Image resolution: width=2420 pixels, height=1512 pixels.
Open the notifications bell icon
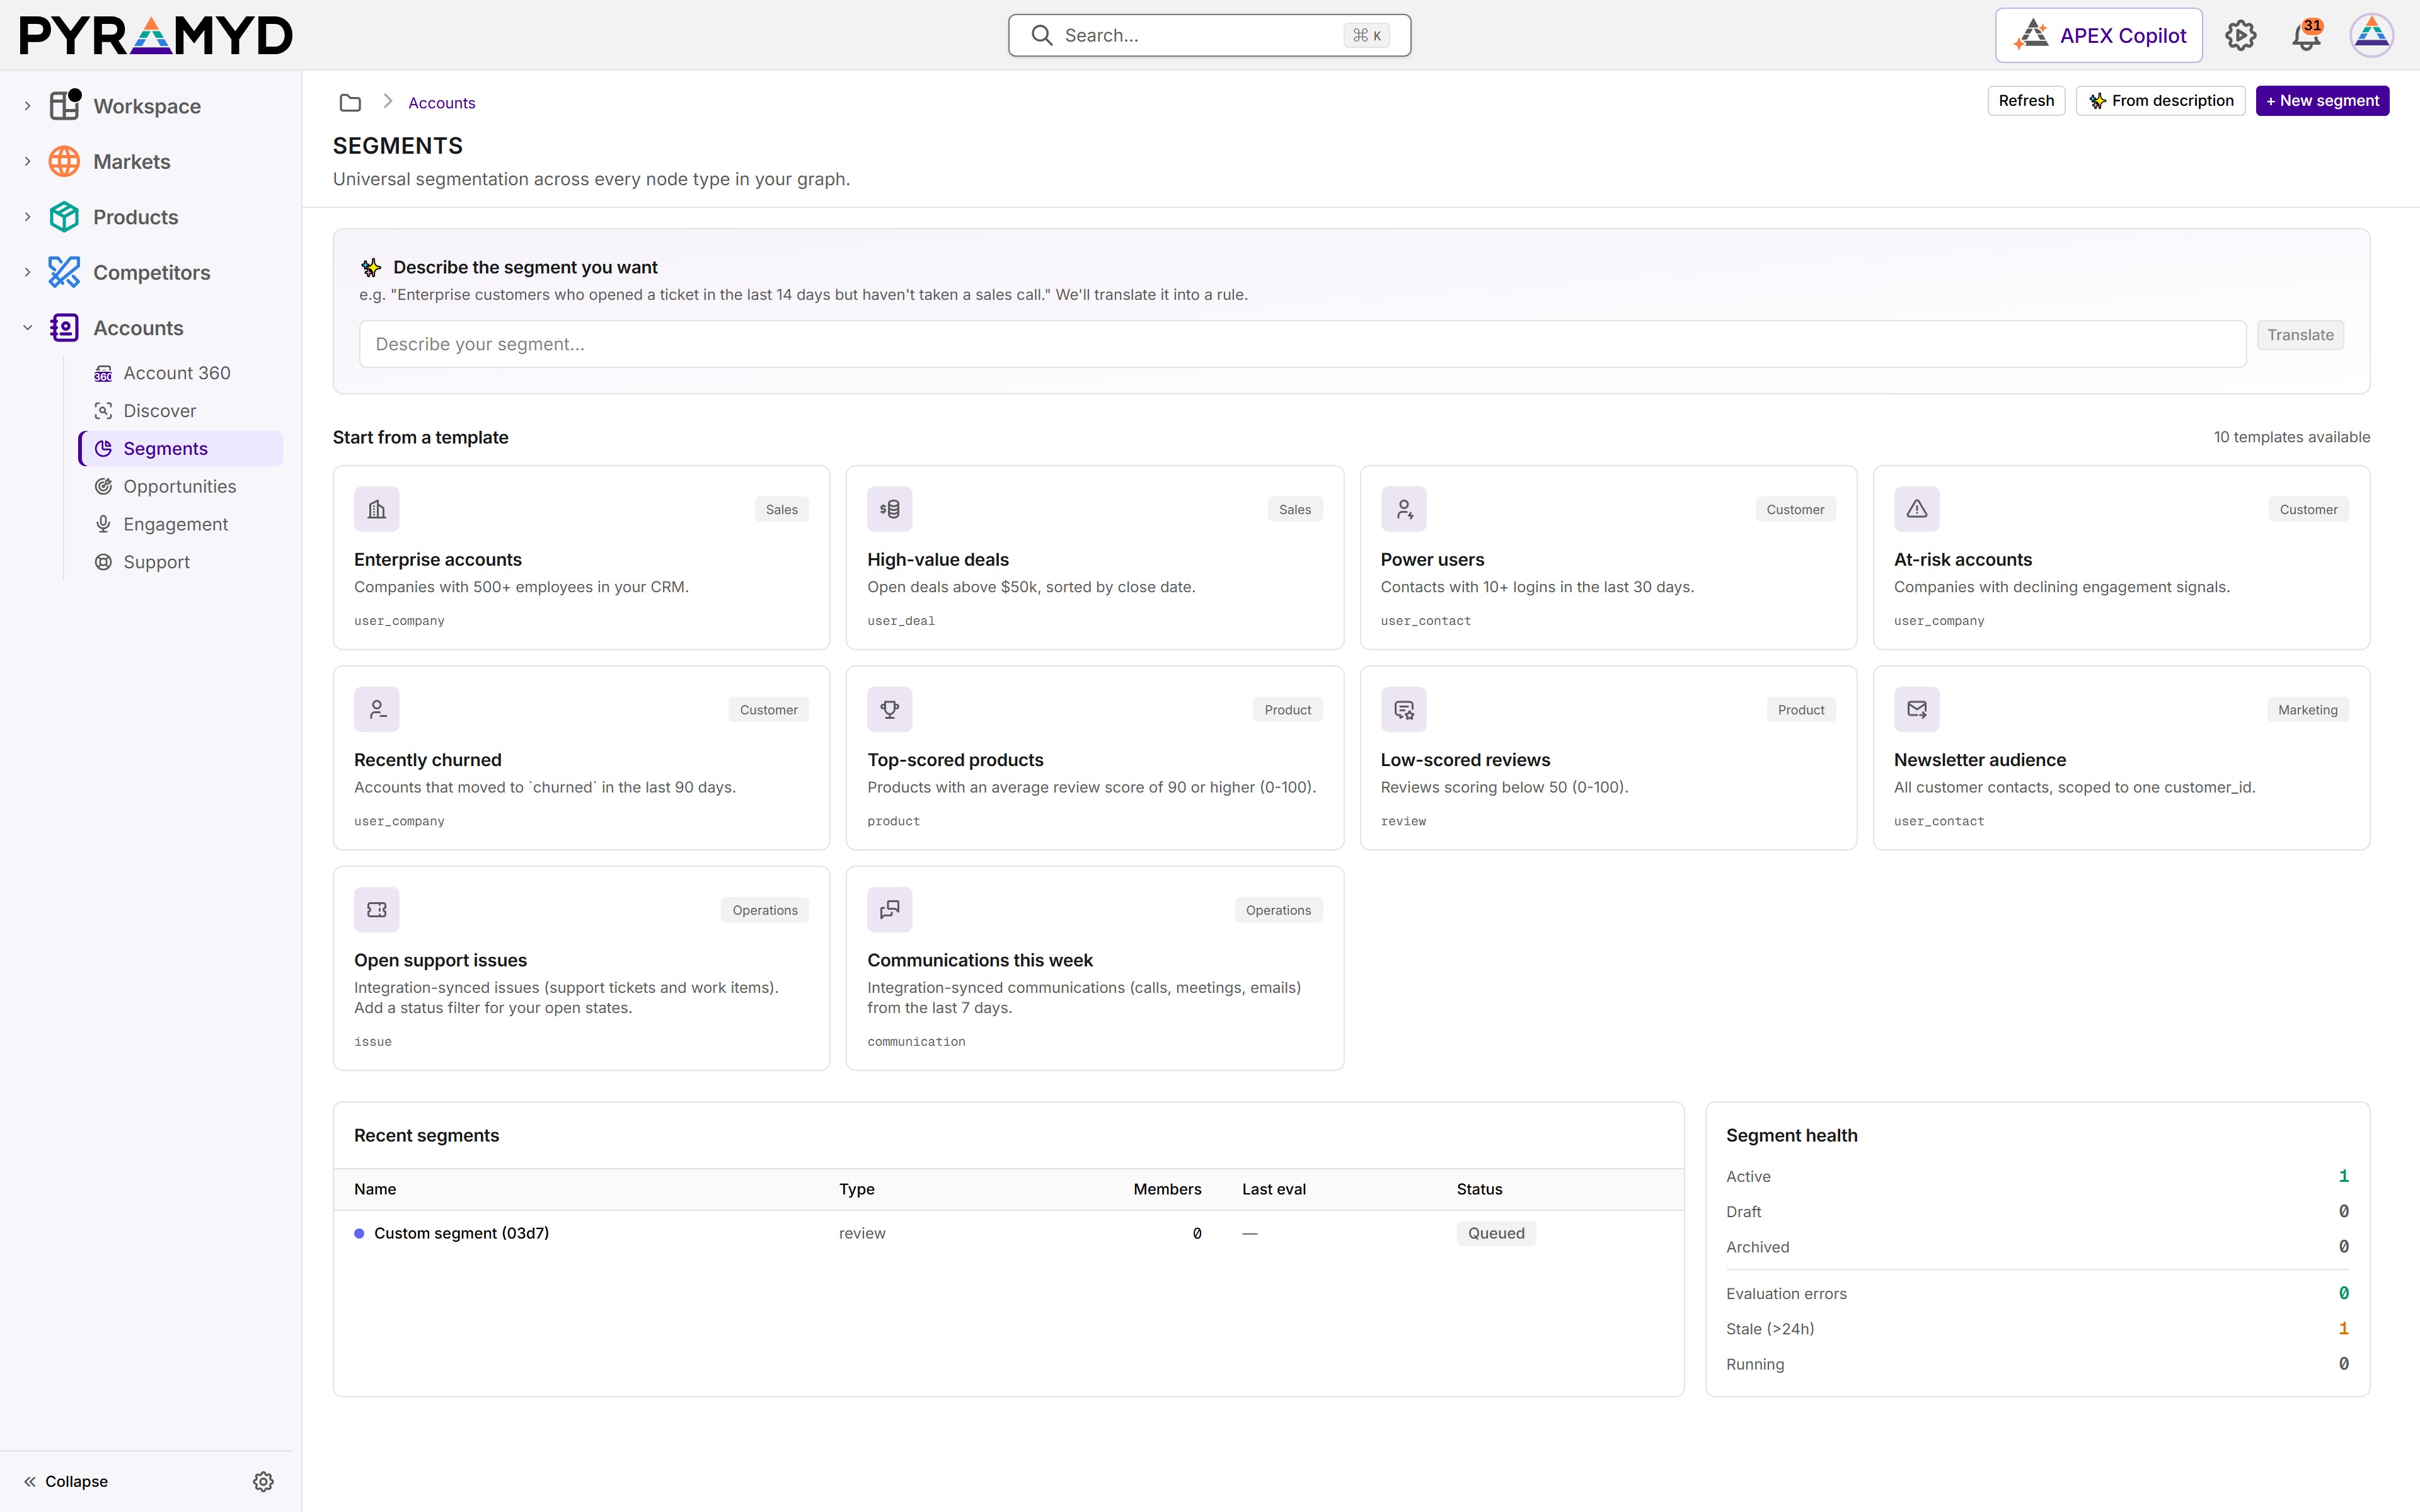2306,35
